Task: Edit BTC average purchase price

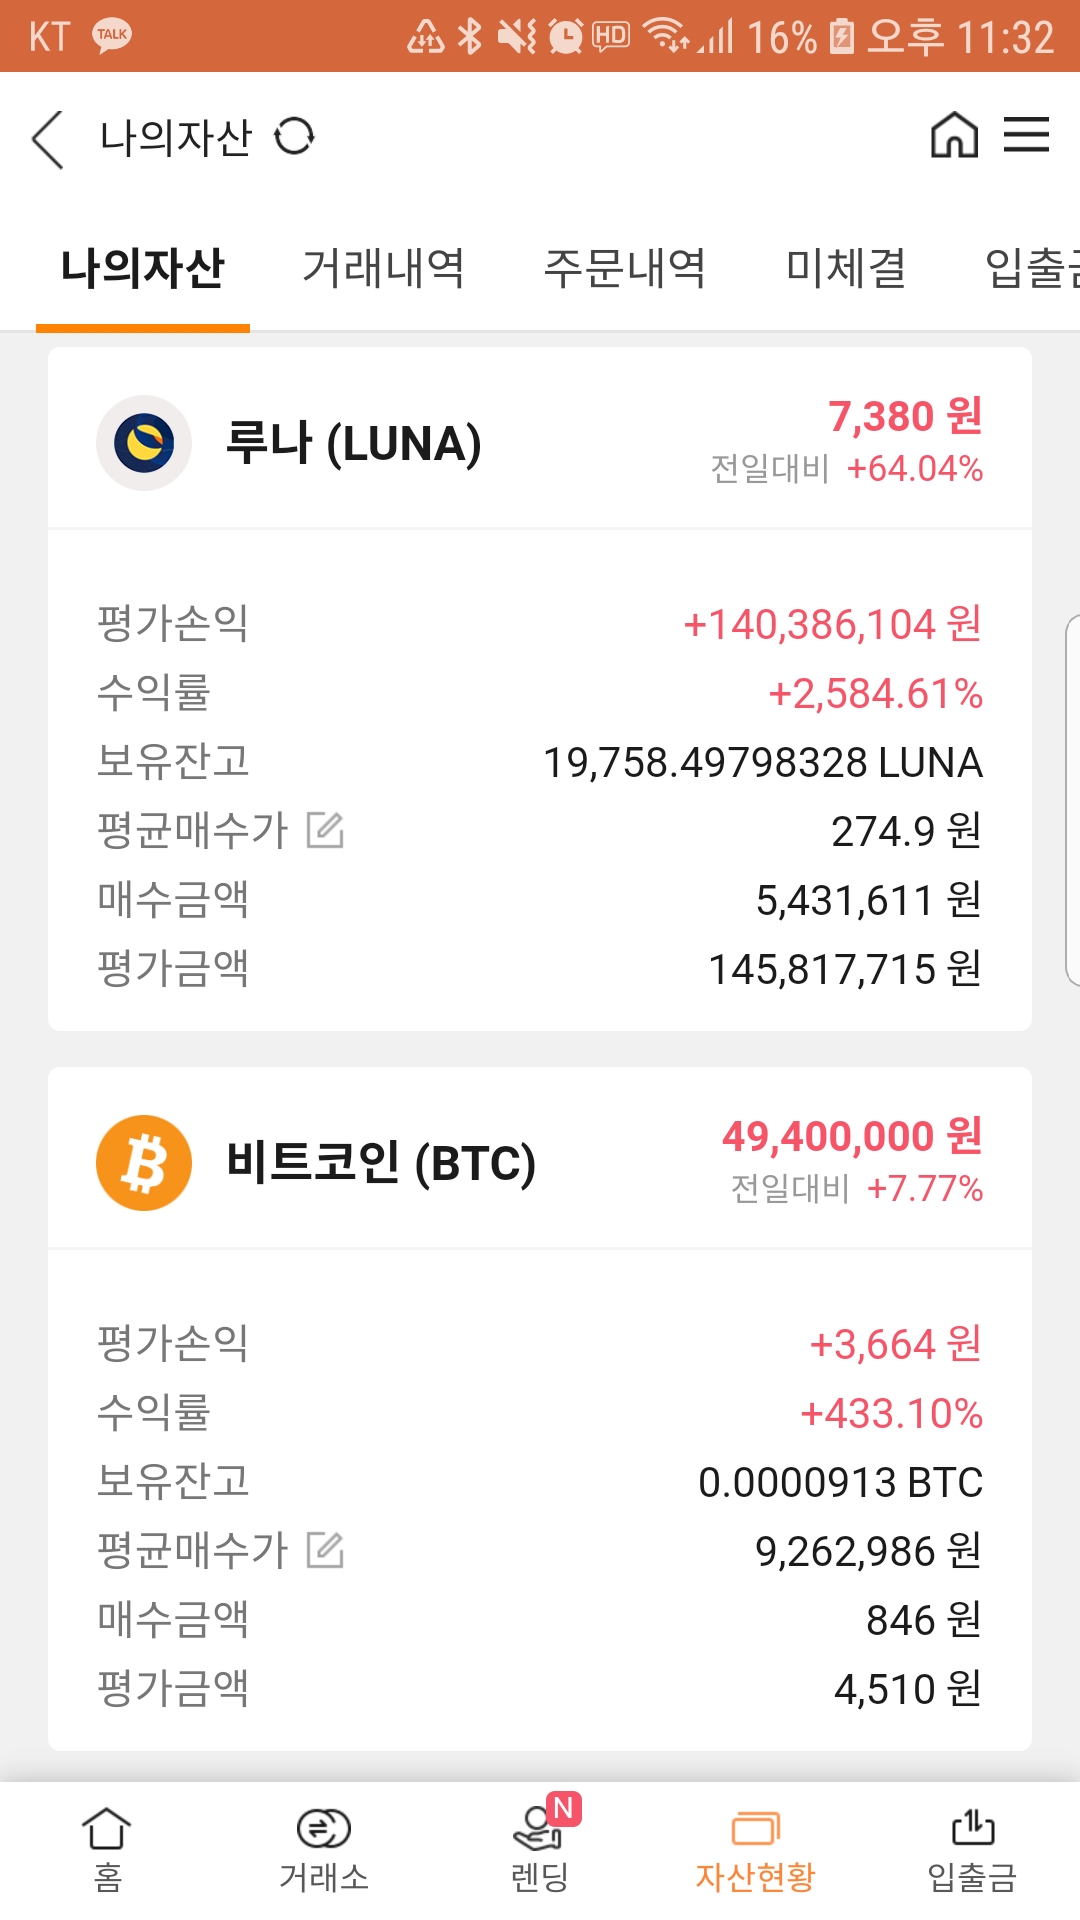Action: 325,1550
